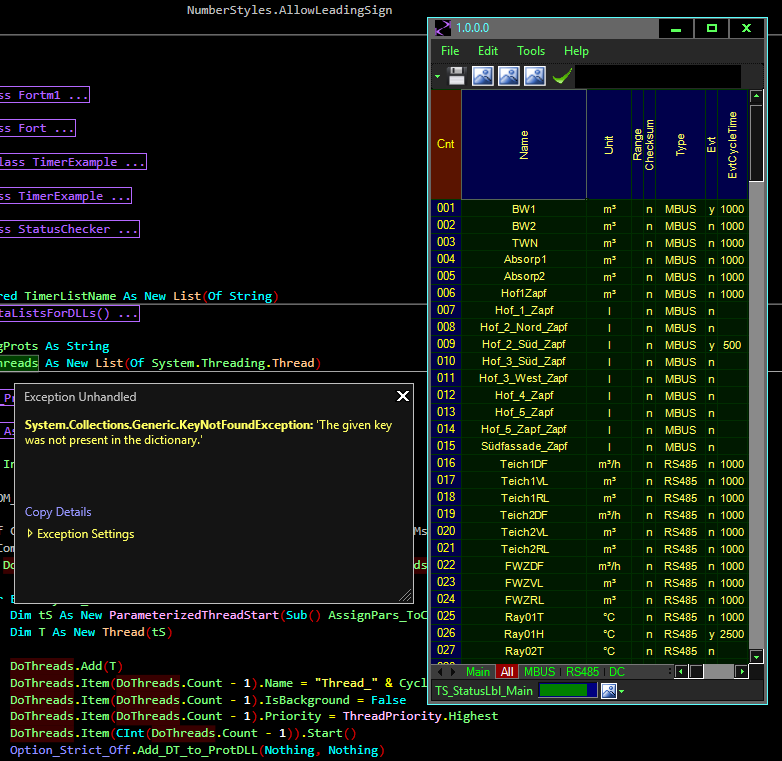Open the toolbar overflow dropdown arrow
The height and width of the screenshot is (761, 782).
tap(437, 76)
